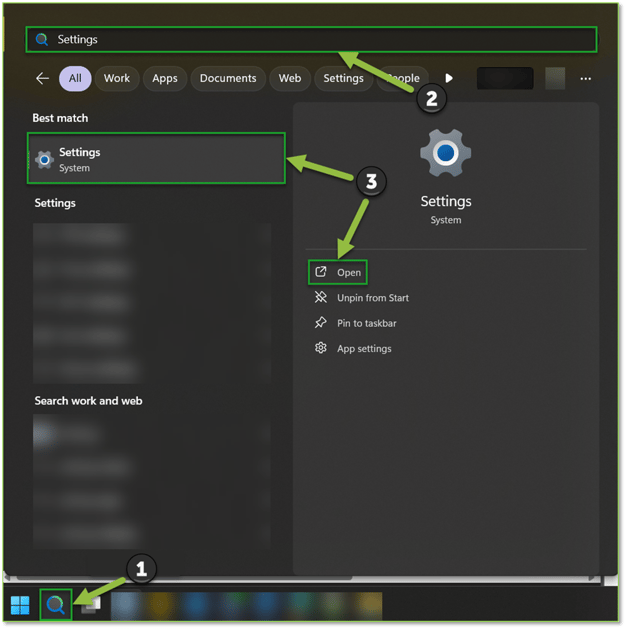This screenshot has height=629, width=626.
Task: Click the Best match heading
Action: pyautogui.click(x=60, y=118)
